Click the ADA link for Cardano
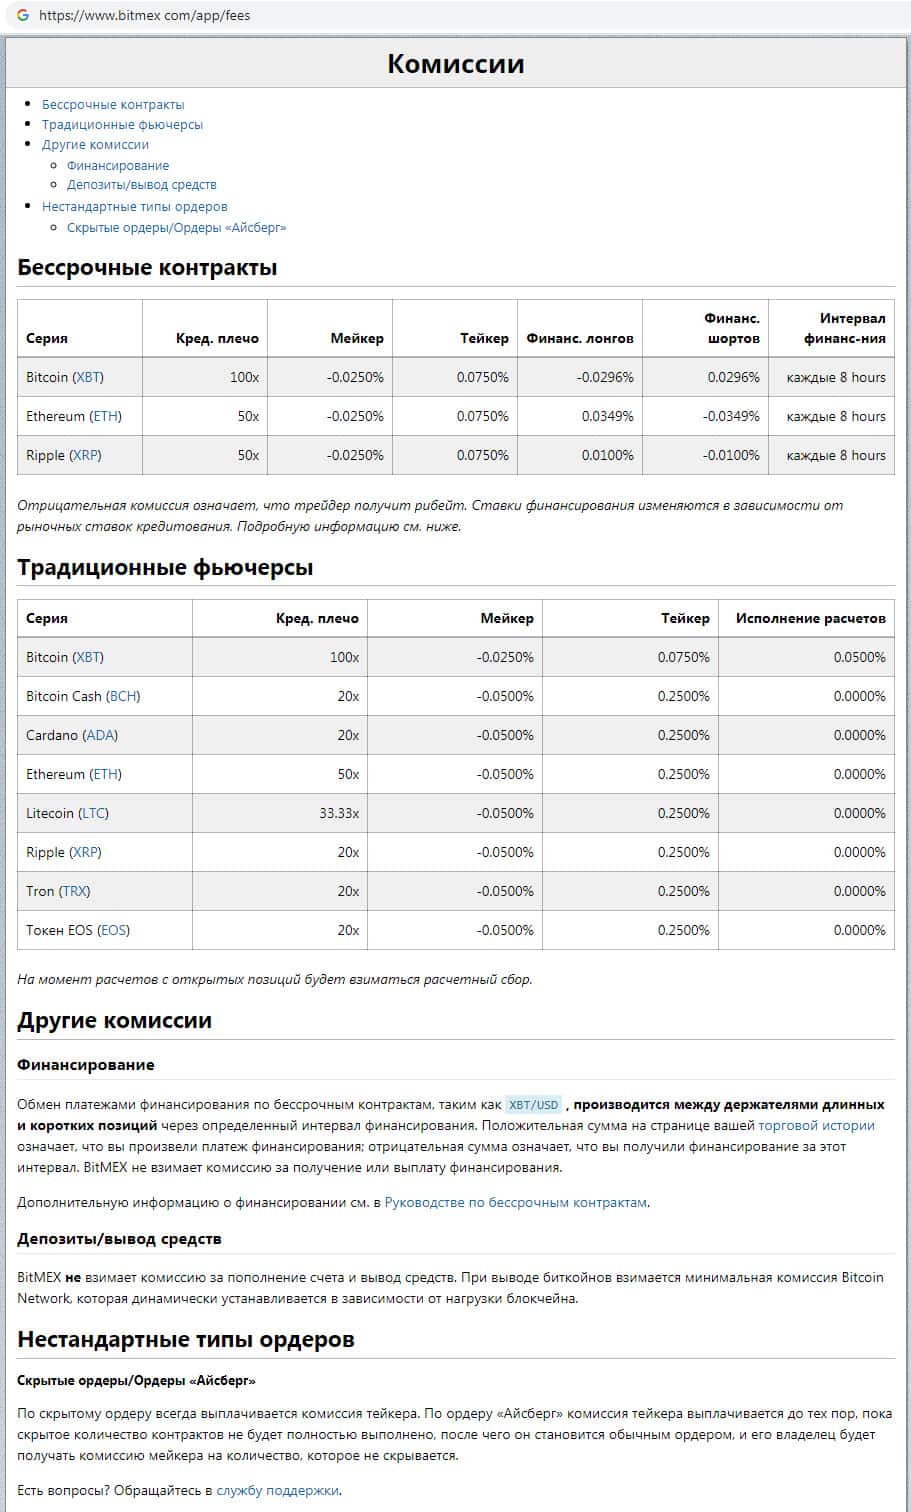Screen dimensions: 911x1512 100,735
